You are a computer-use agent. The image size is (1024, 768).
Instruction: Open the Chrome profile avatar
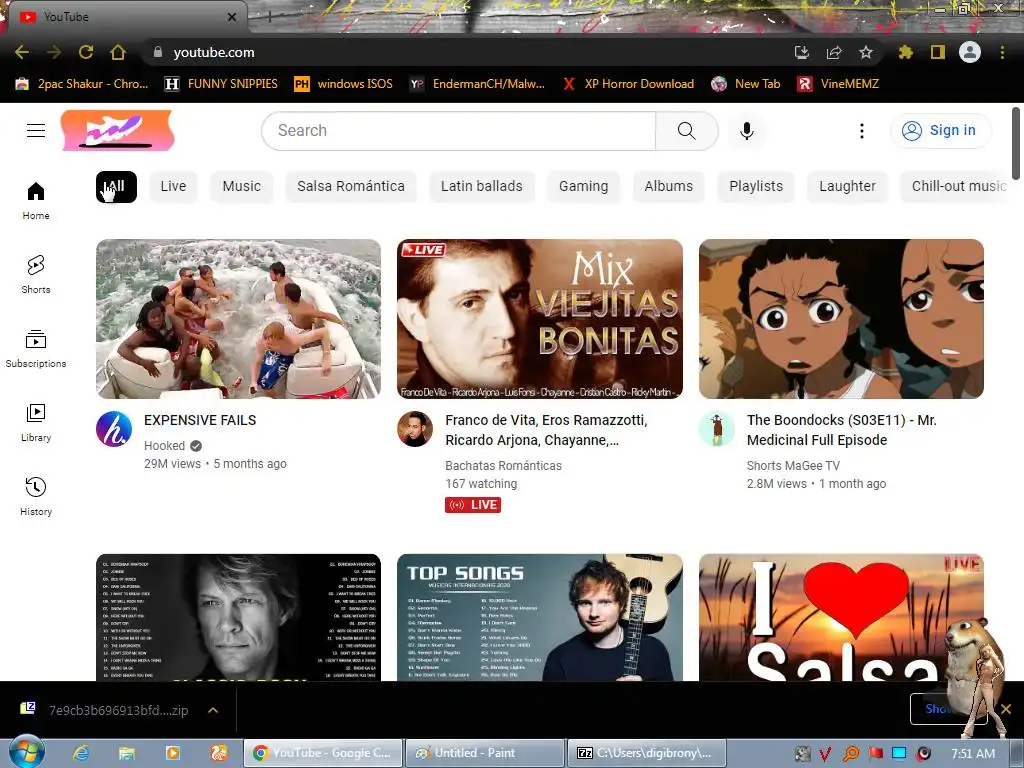click(x=970, y=52)
